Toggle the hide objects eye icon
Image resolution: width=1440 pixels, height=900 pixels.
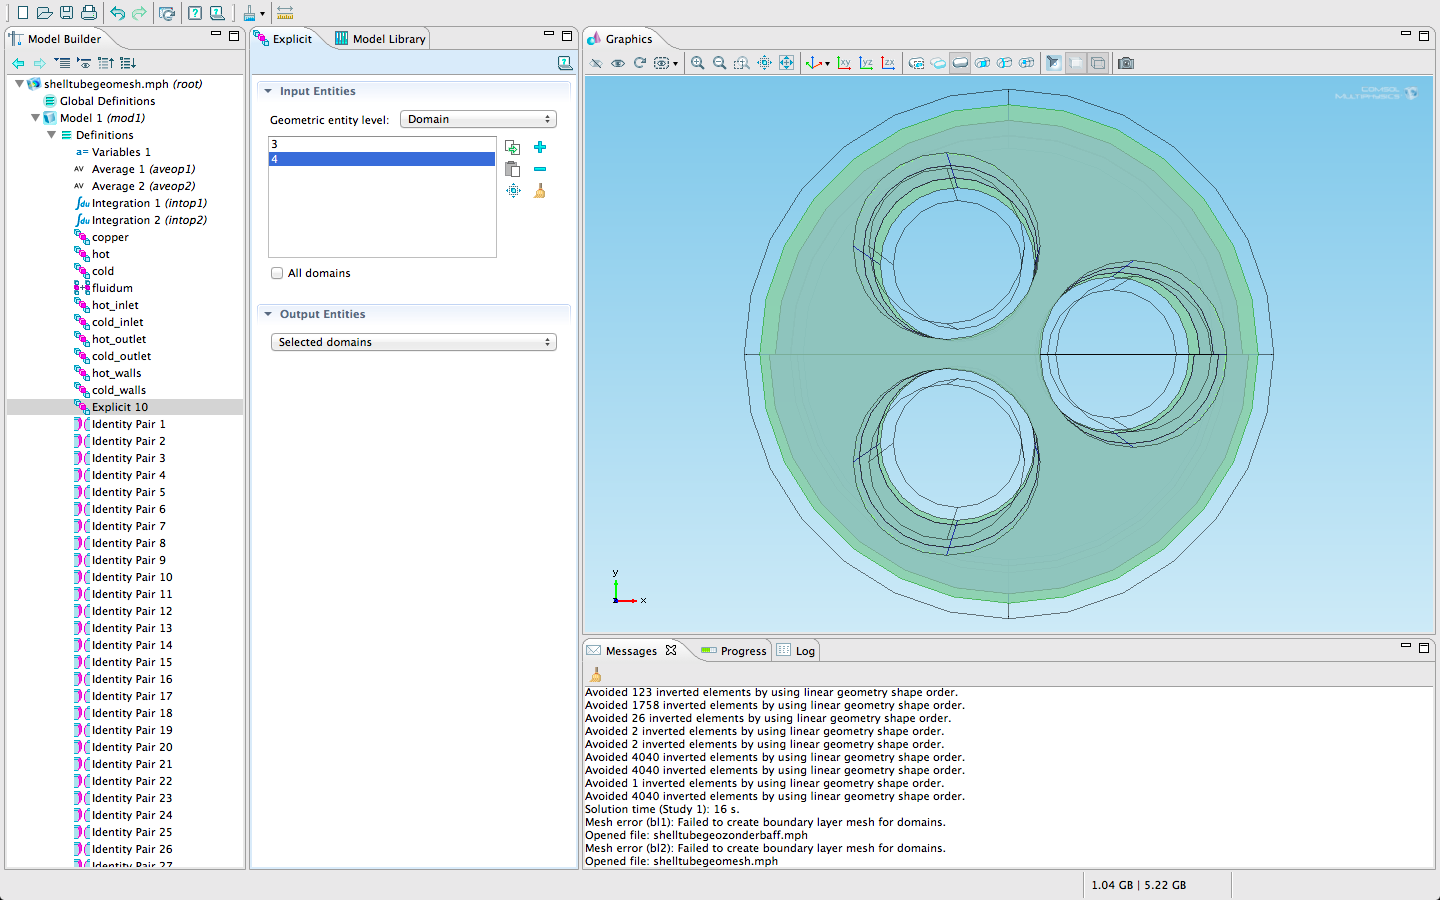618,63
